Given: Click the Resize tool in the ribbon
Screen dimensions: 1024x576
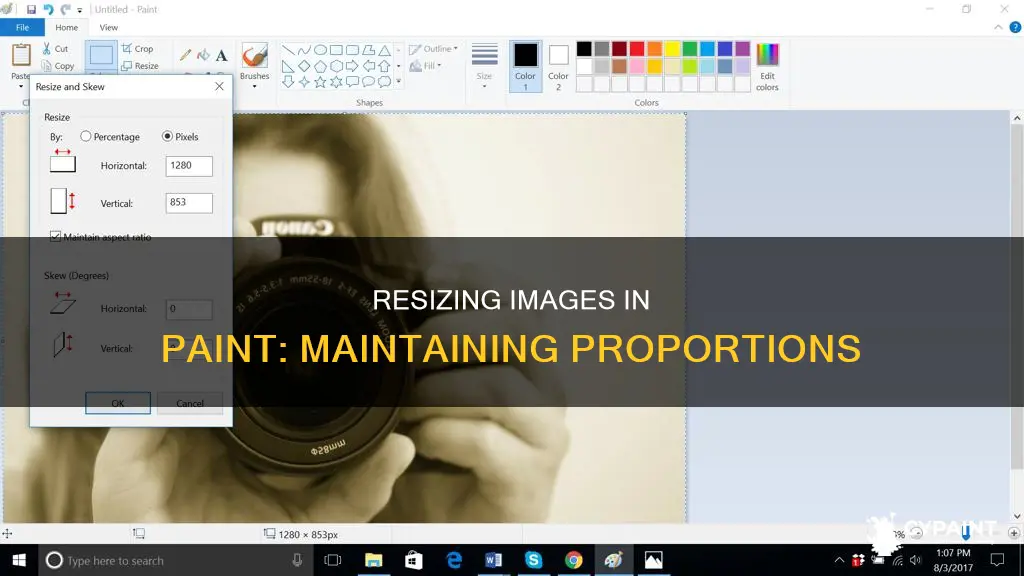Looking at the screenshot, I should coord(140,66).
